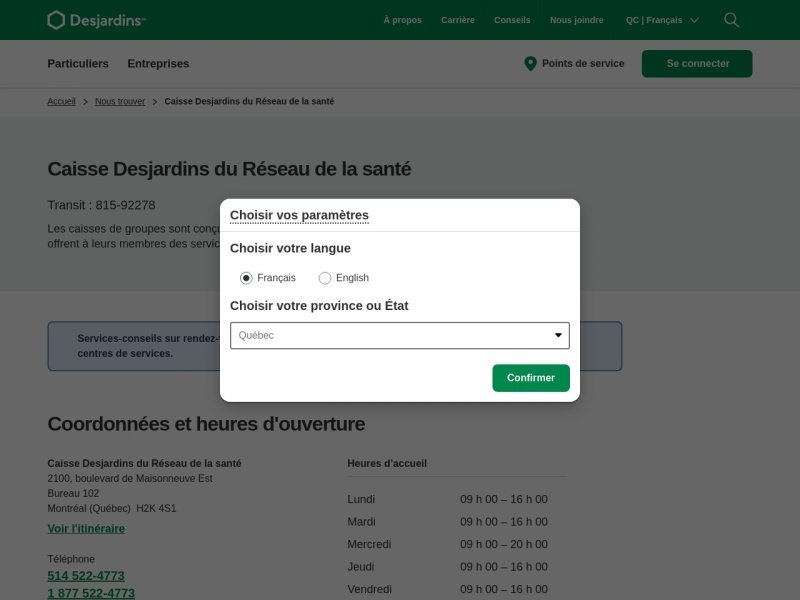Call the 514 522-4773 phone link

(x=86, y=576)
